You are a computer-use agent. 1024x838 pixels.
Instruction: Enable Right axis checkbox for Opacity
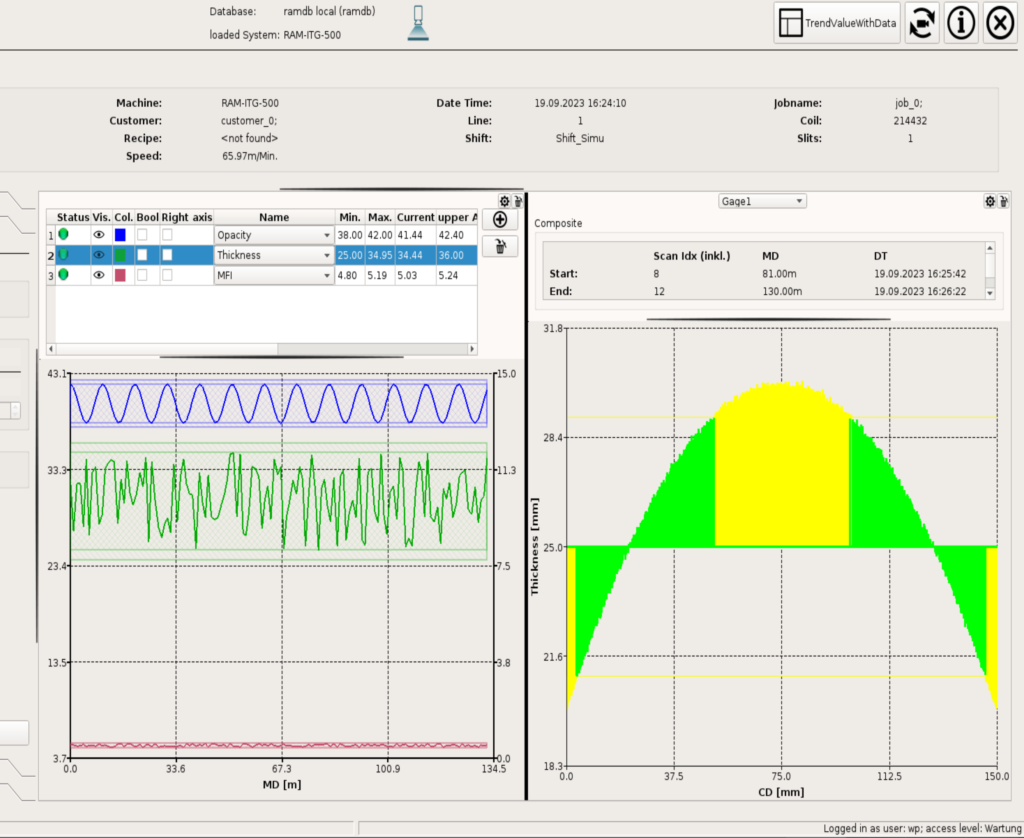[167, 235]
